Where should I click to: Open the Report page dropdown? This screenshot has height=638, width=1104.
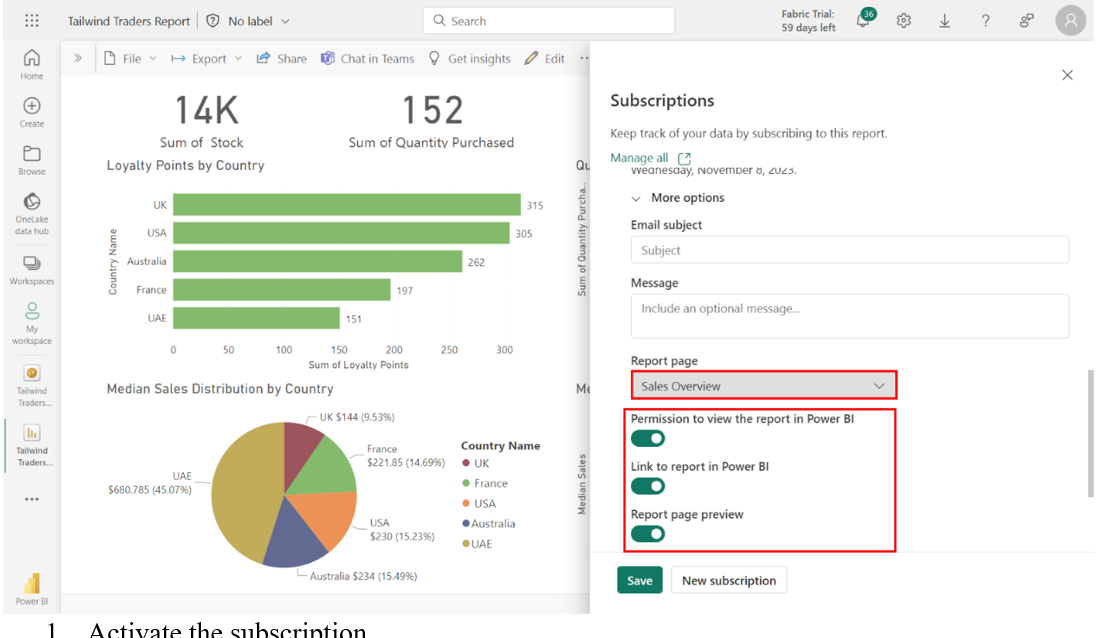point(763,386)
